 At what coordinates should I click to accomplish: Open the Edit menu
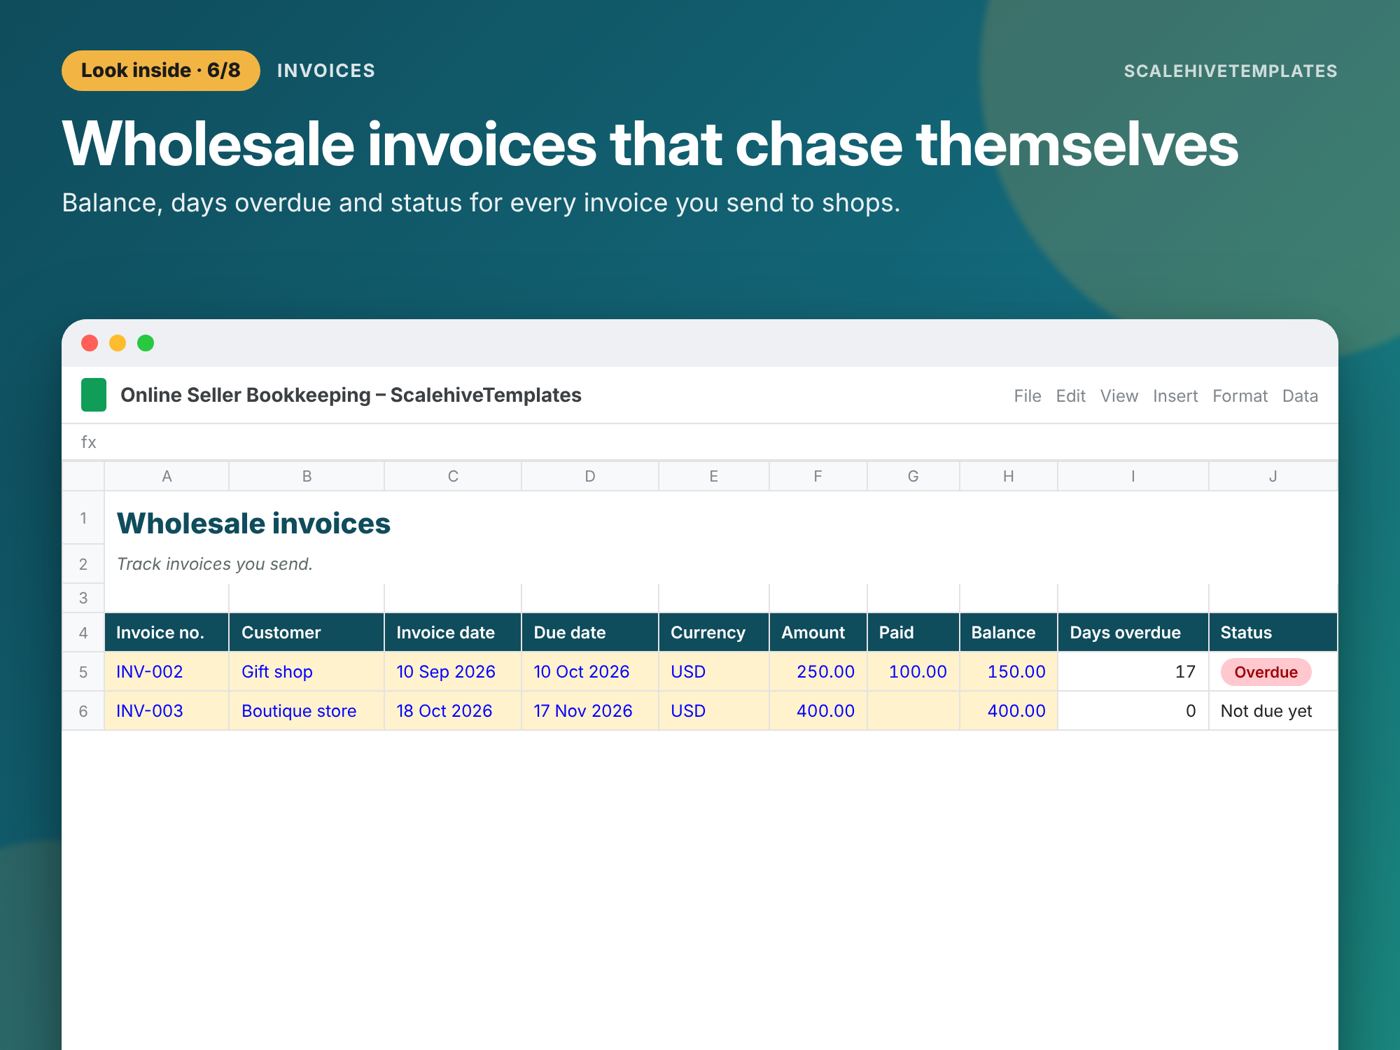tap(1070, 396)
